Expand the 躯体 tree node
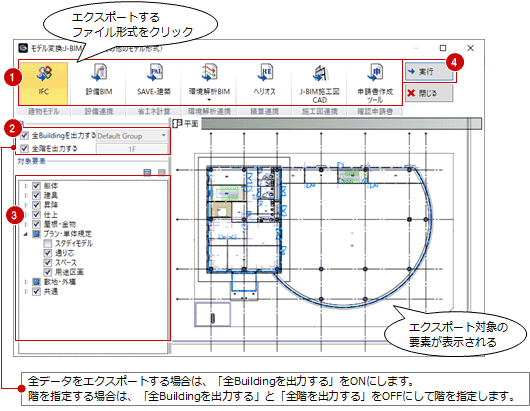This screenshot has height=411, width=530. [x=26, y=186]
